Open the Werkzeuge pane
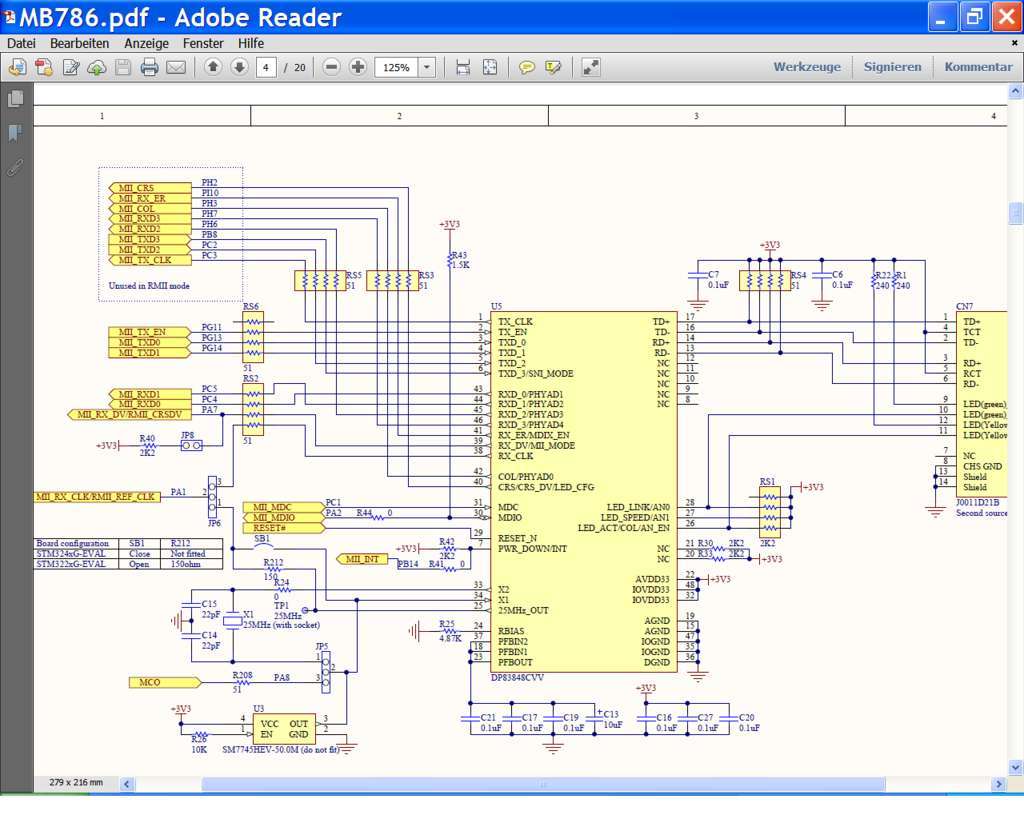Screen dimensions: 1024x819 [x=807, y=67]
